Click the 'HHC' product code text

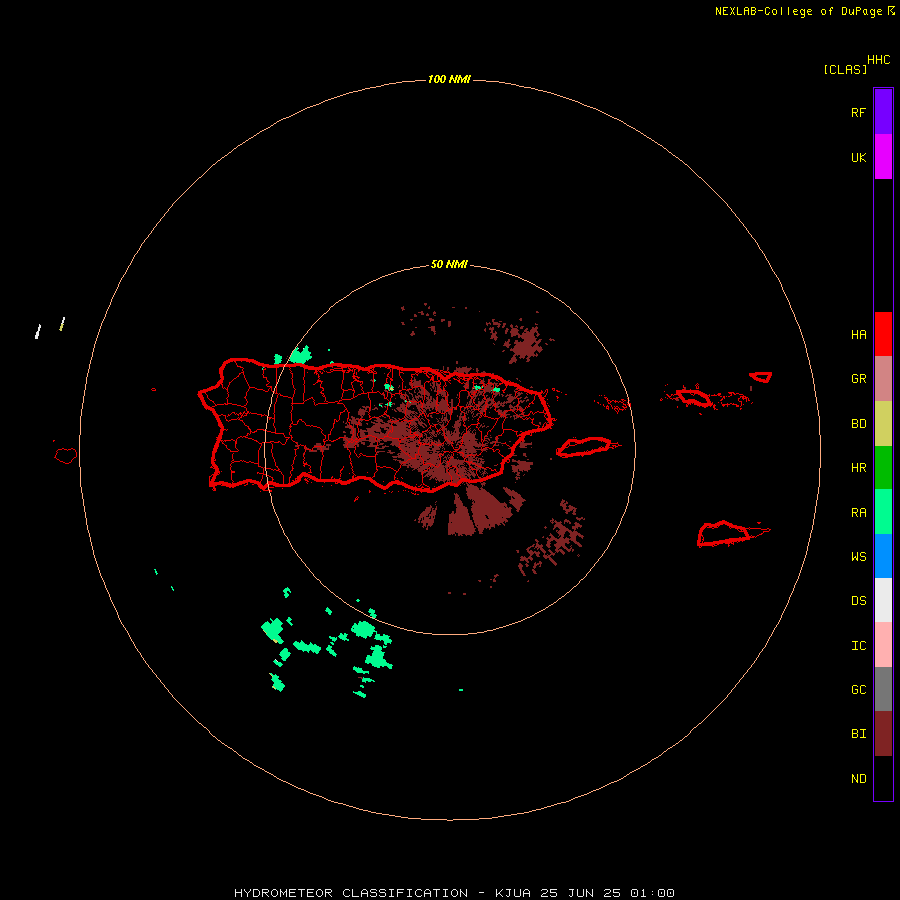point(878,60)
